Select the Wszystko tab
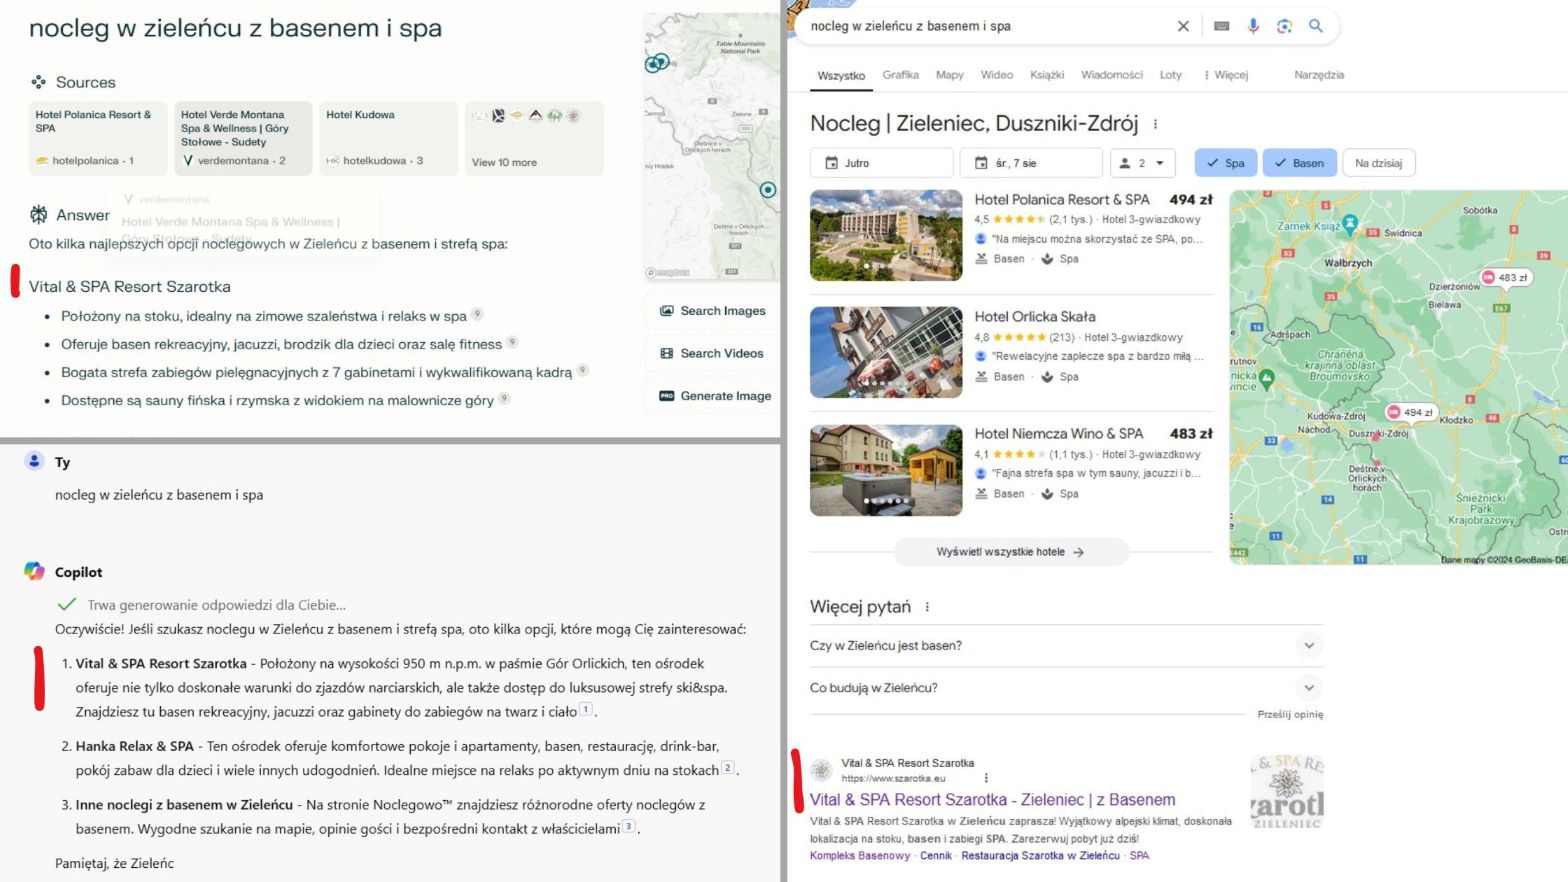 (x=841, y=76)
